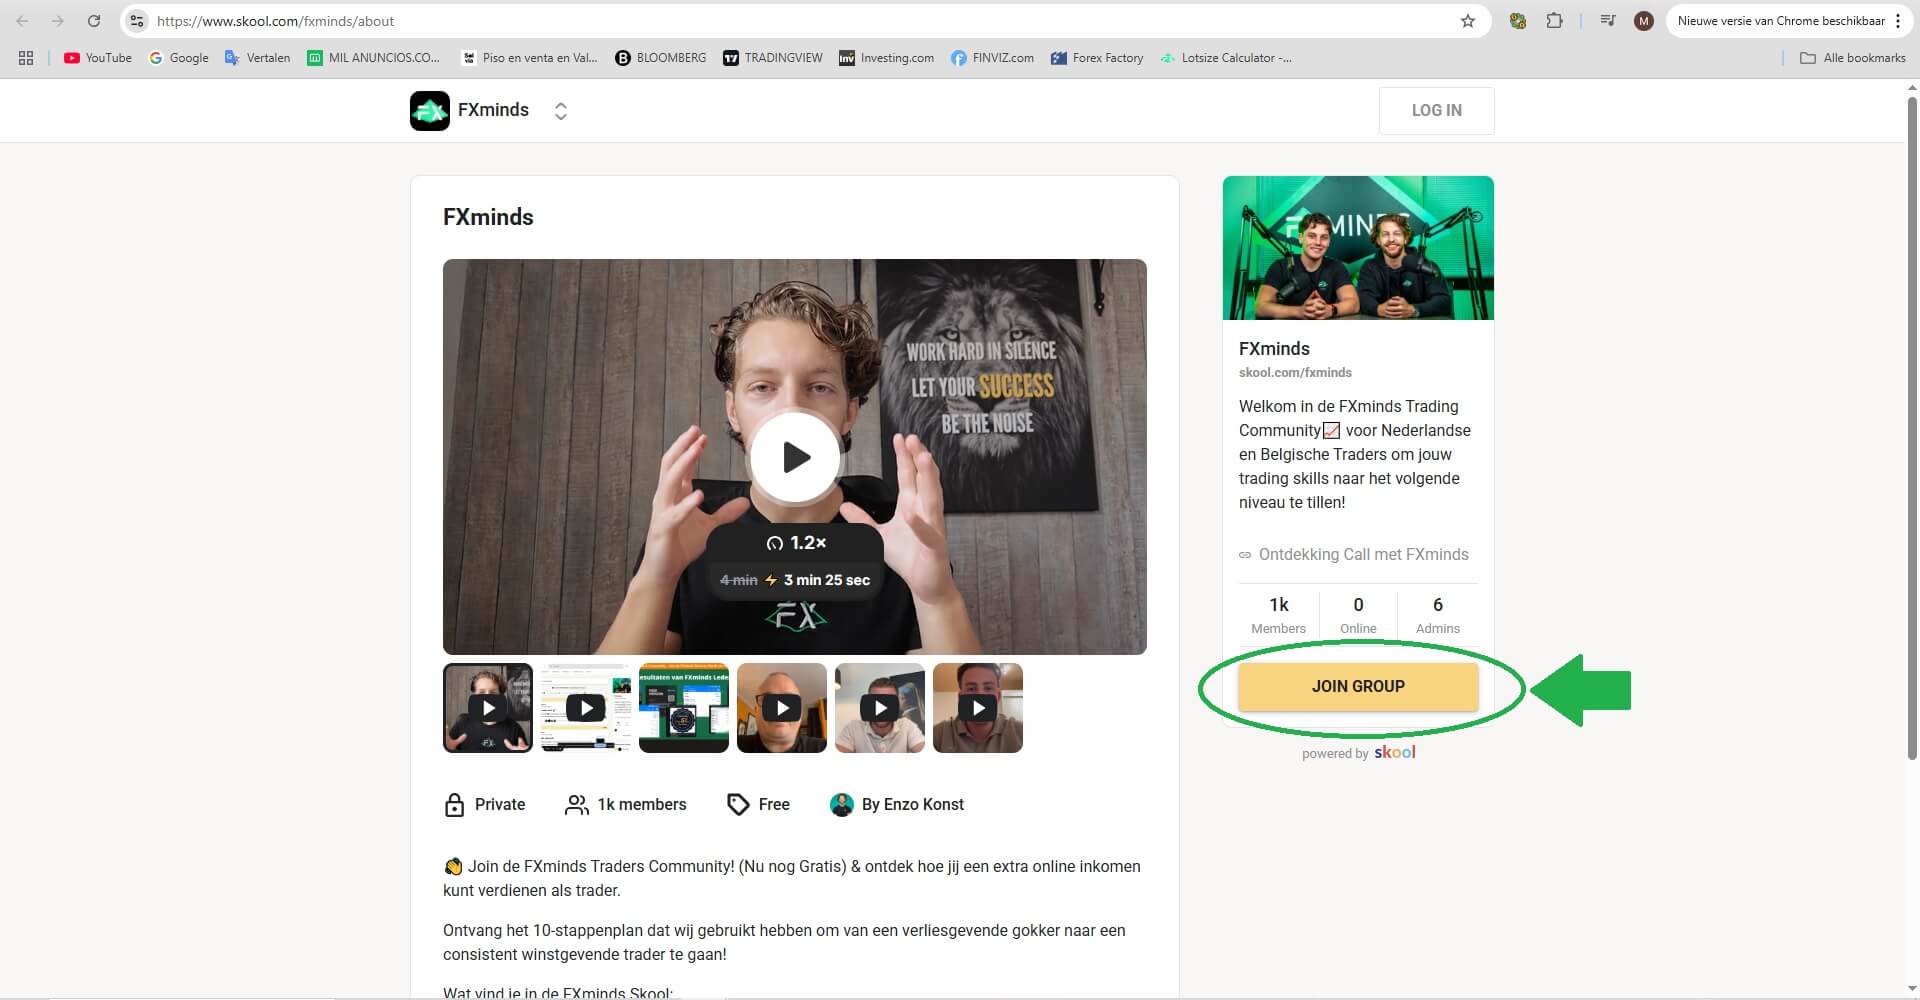This screenshot has width=1920, height=1000.
Task: Open the Forex Factory bookmark
Action: [1097, 58]
